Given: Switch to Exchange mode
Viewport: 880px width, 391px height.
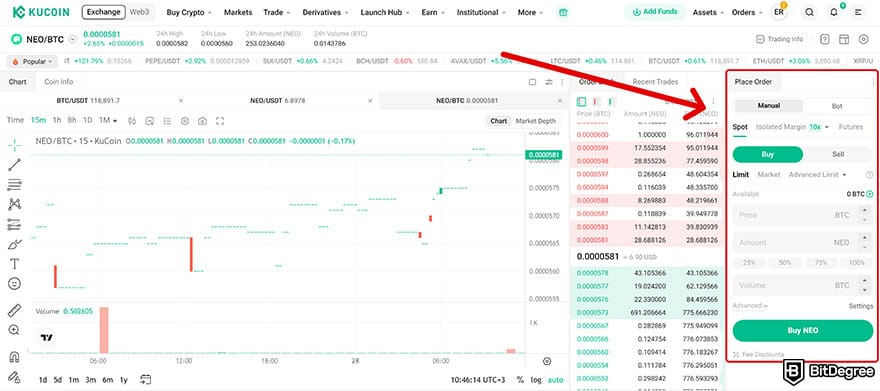Looking at the screenshot, I should click(x=104, y=12).
